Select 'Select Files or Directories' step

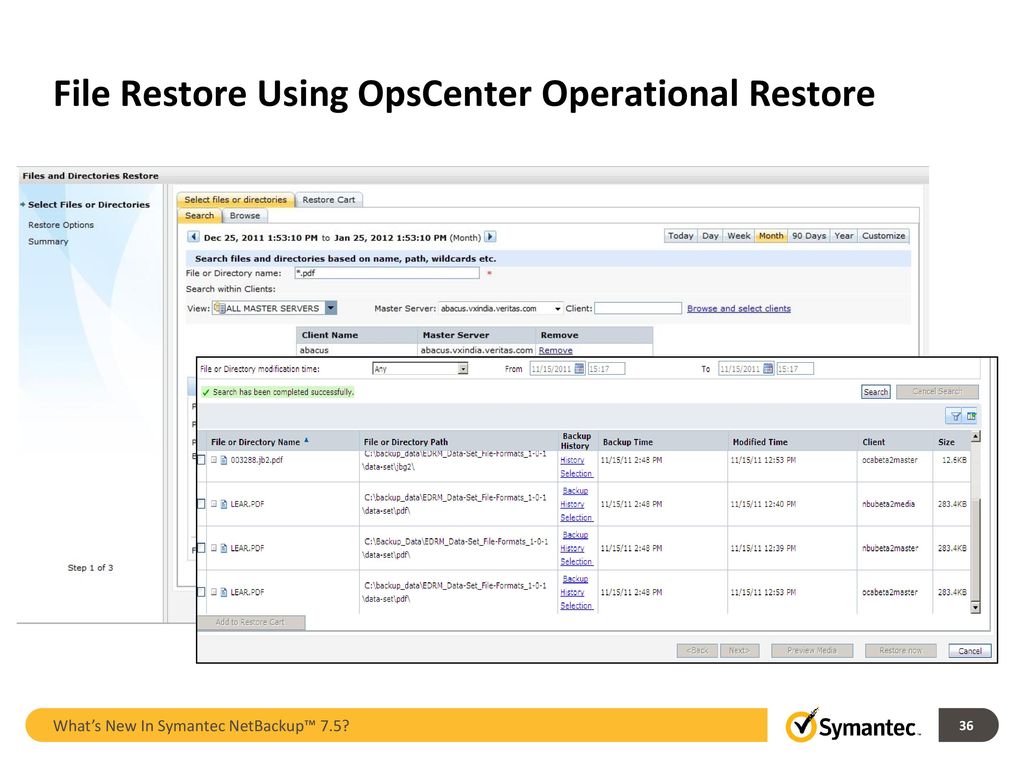(89, 205)
